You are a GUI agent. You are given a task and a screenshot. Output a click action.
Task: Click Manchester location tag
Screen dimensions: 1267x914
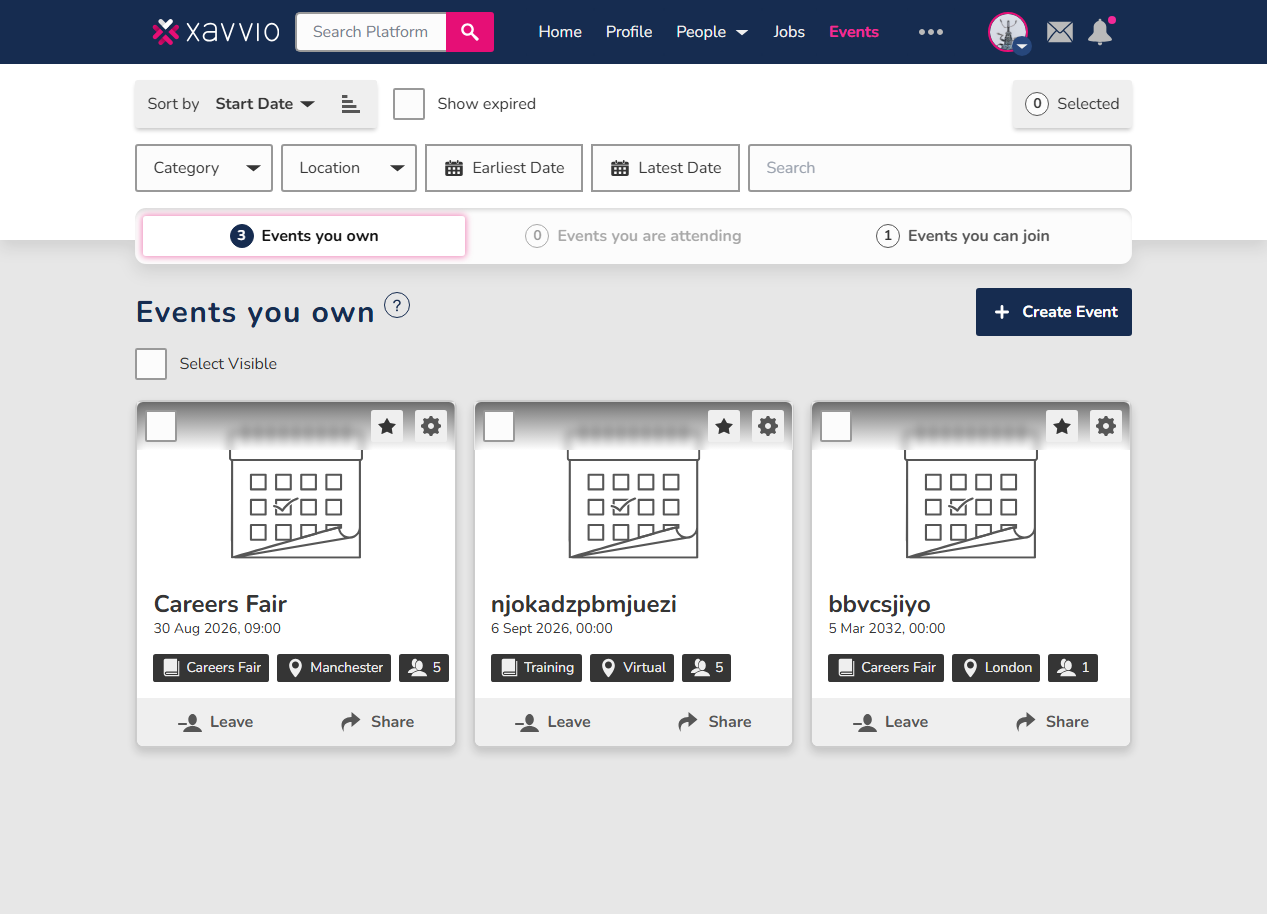[x=334, y=668]
